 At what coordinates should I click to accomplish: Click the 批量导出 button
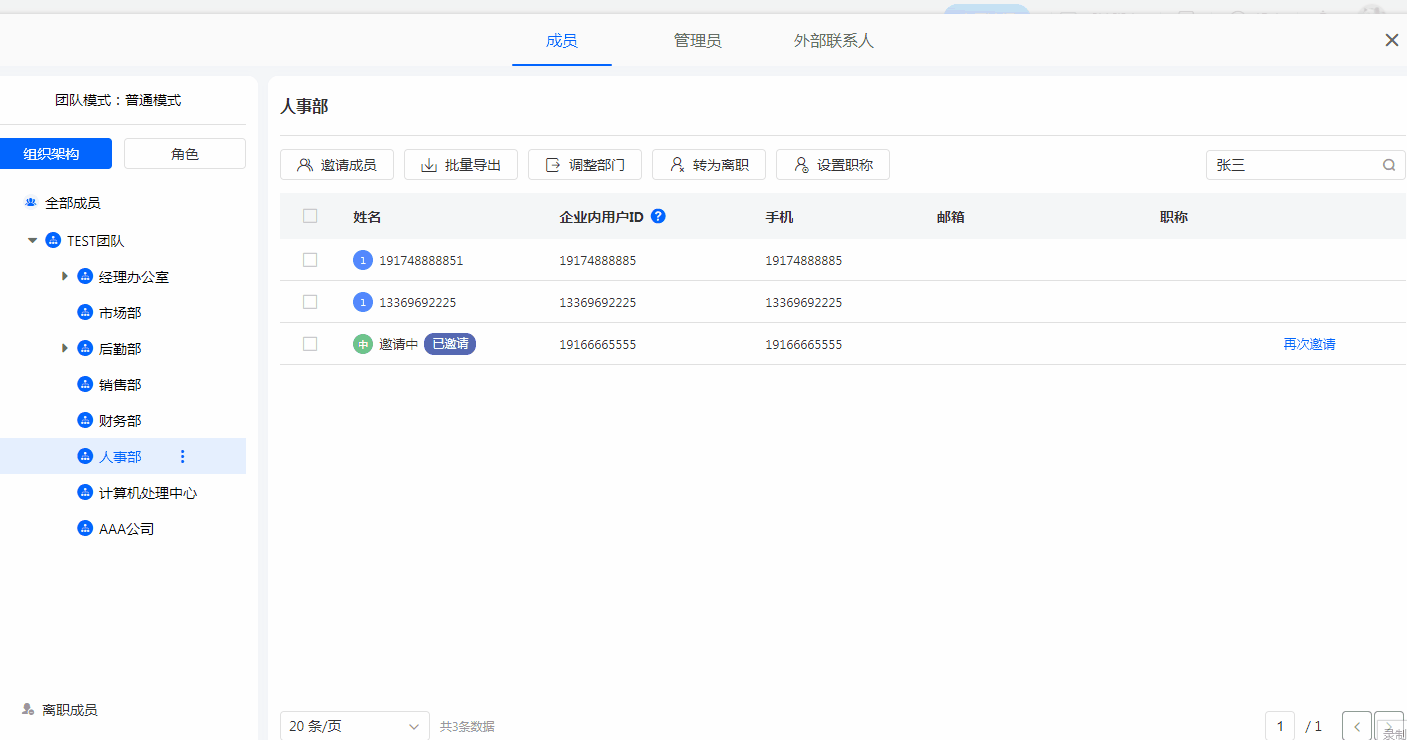coord(460,165)
